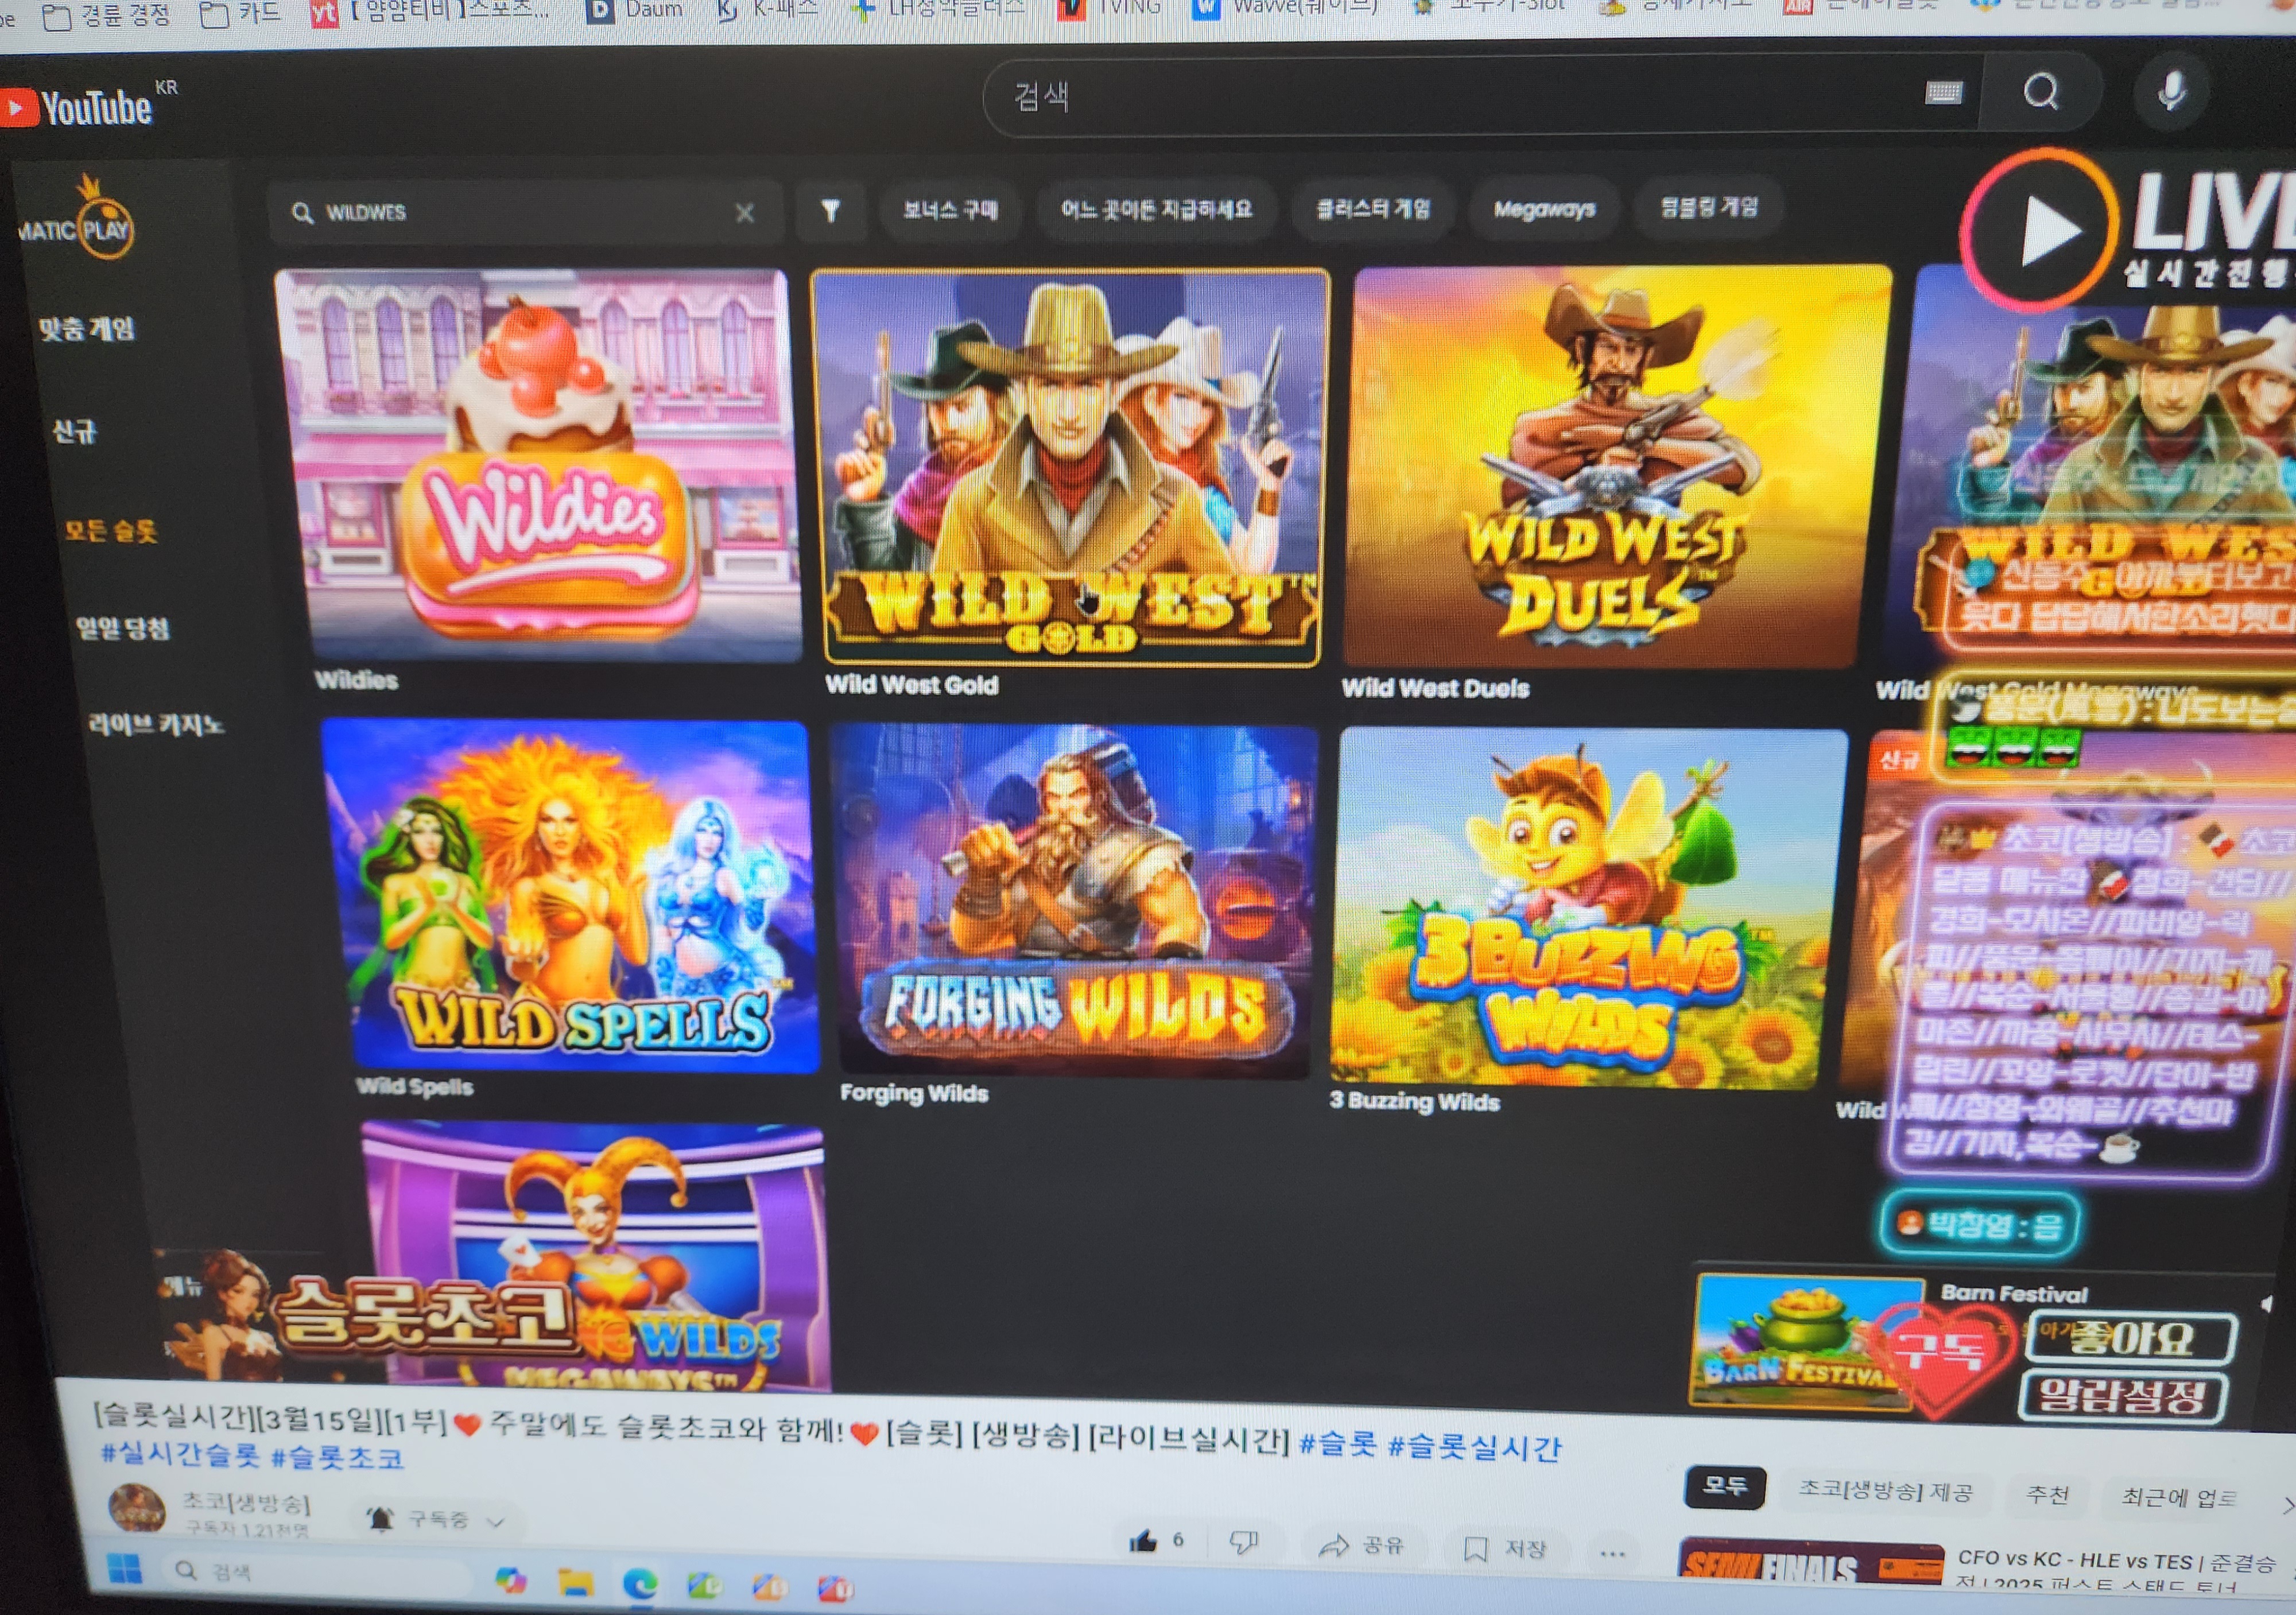Open the 초코 channel avatar

click(137, 1509)
